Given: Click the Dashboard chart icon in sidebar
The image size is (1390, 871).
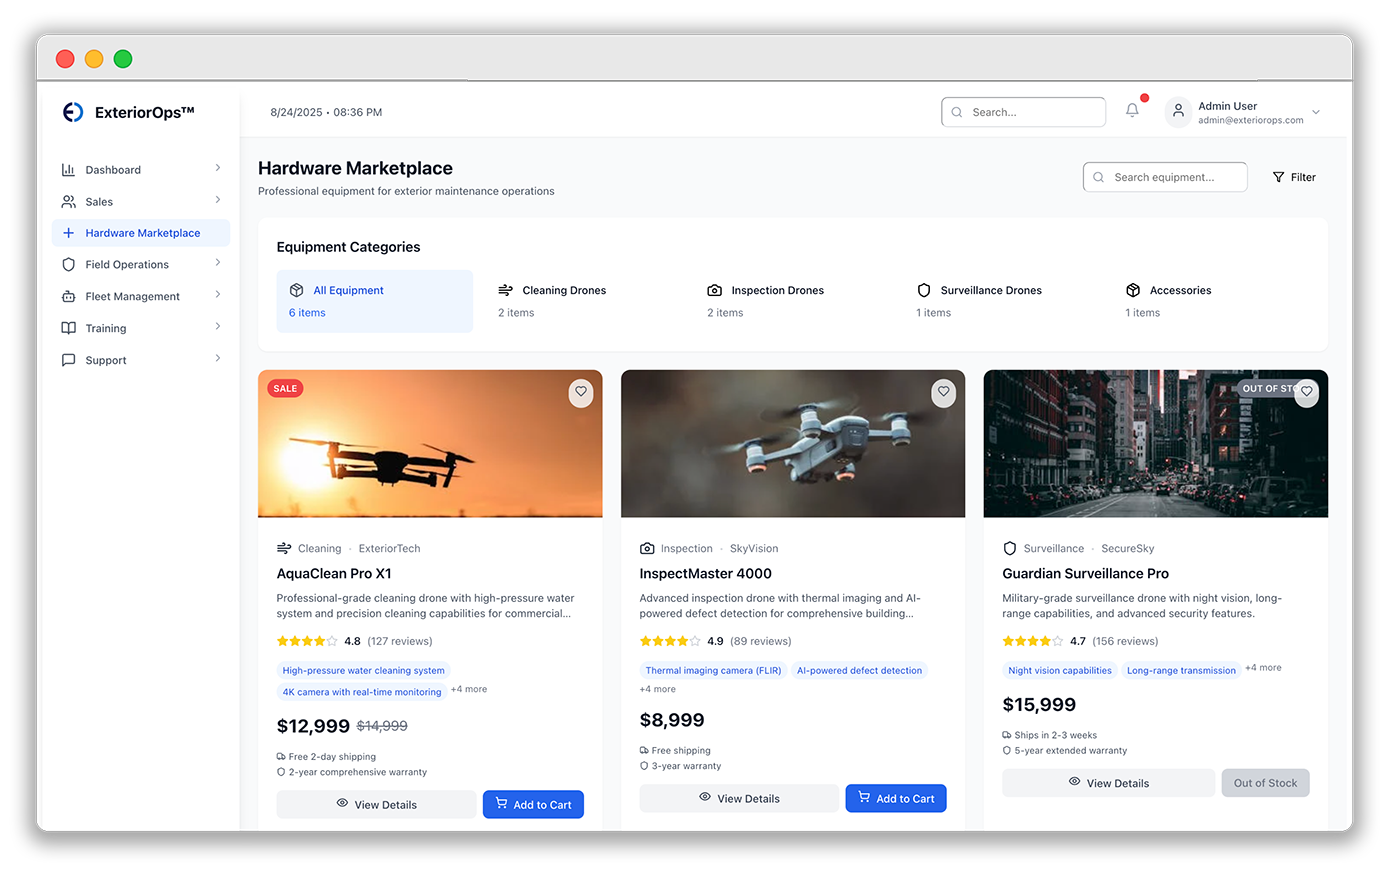Looking at the screenshot, I should 68,170.
